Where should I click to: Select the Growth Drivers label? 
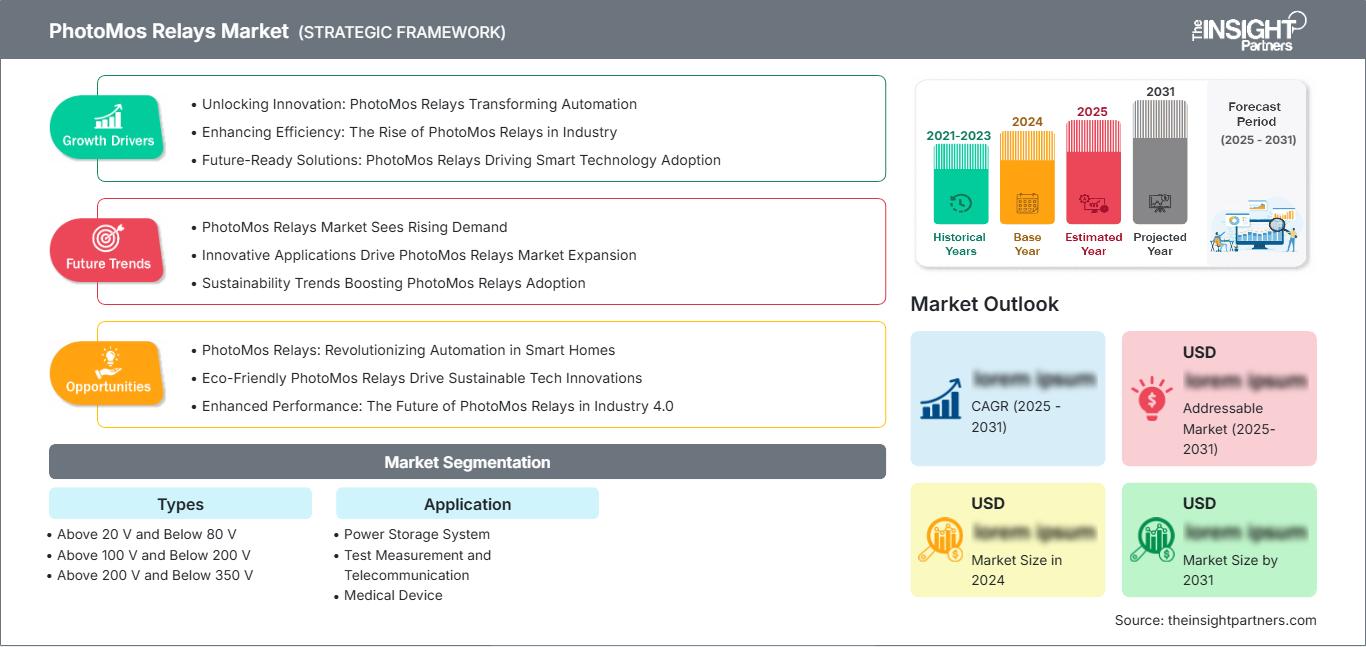(x=108, y=141)
